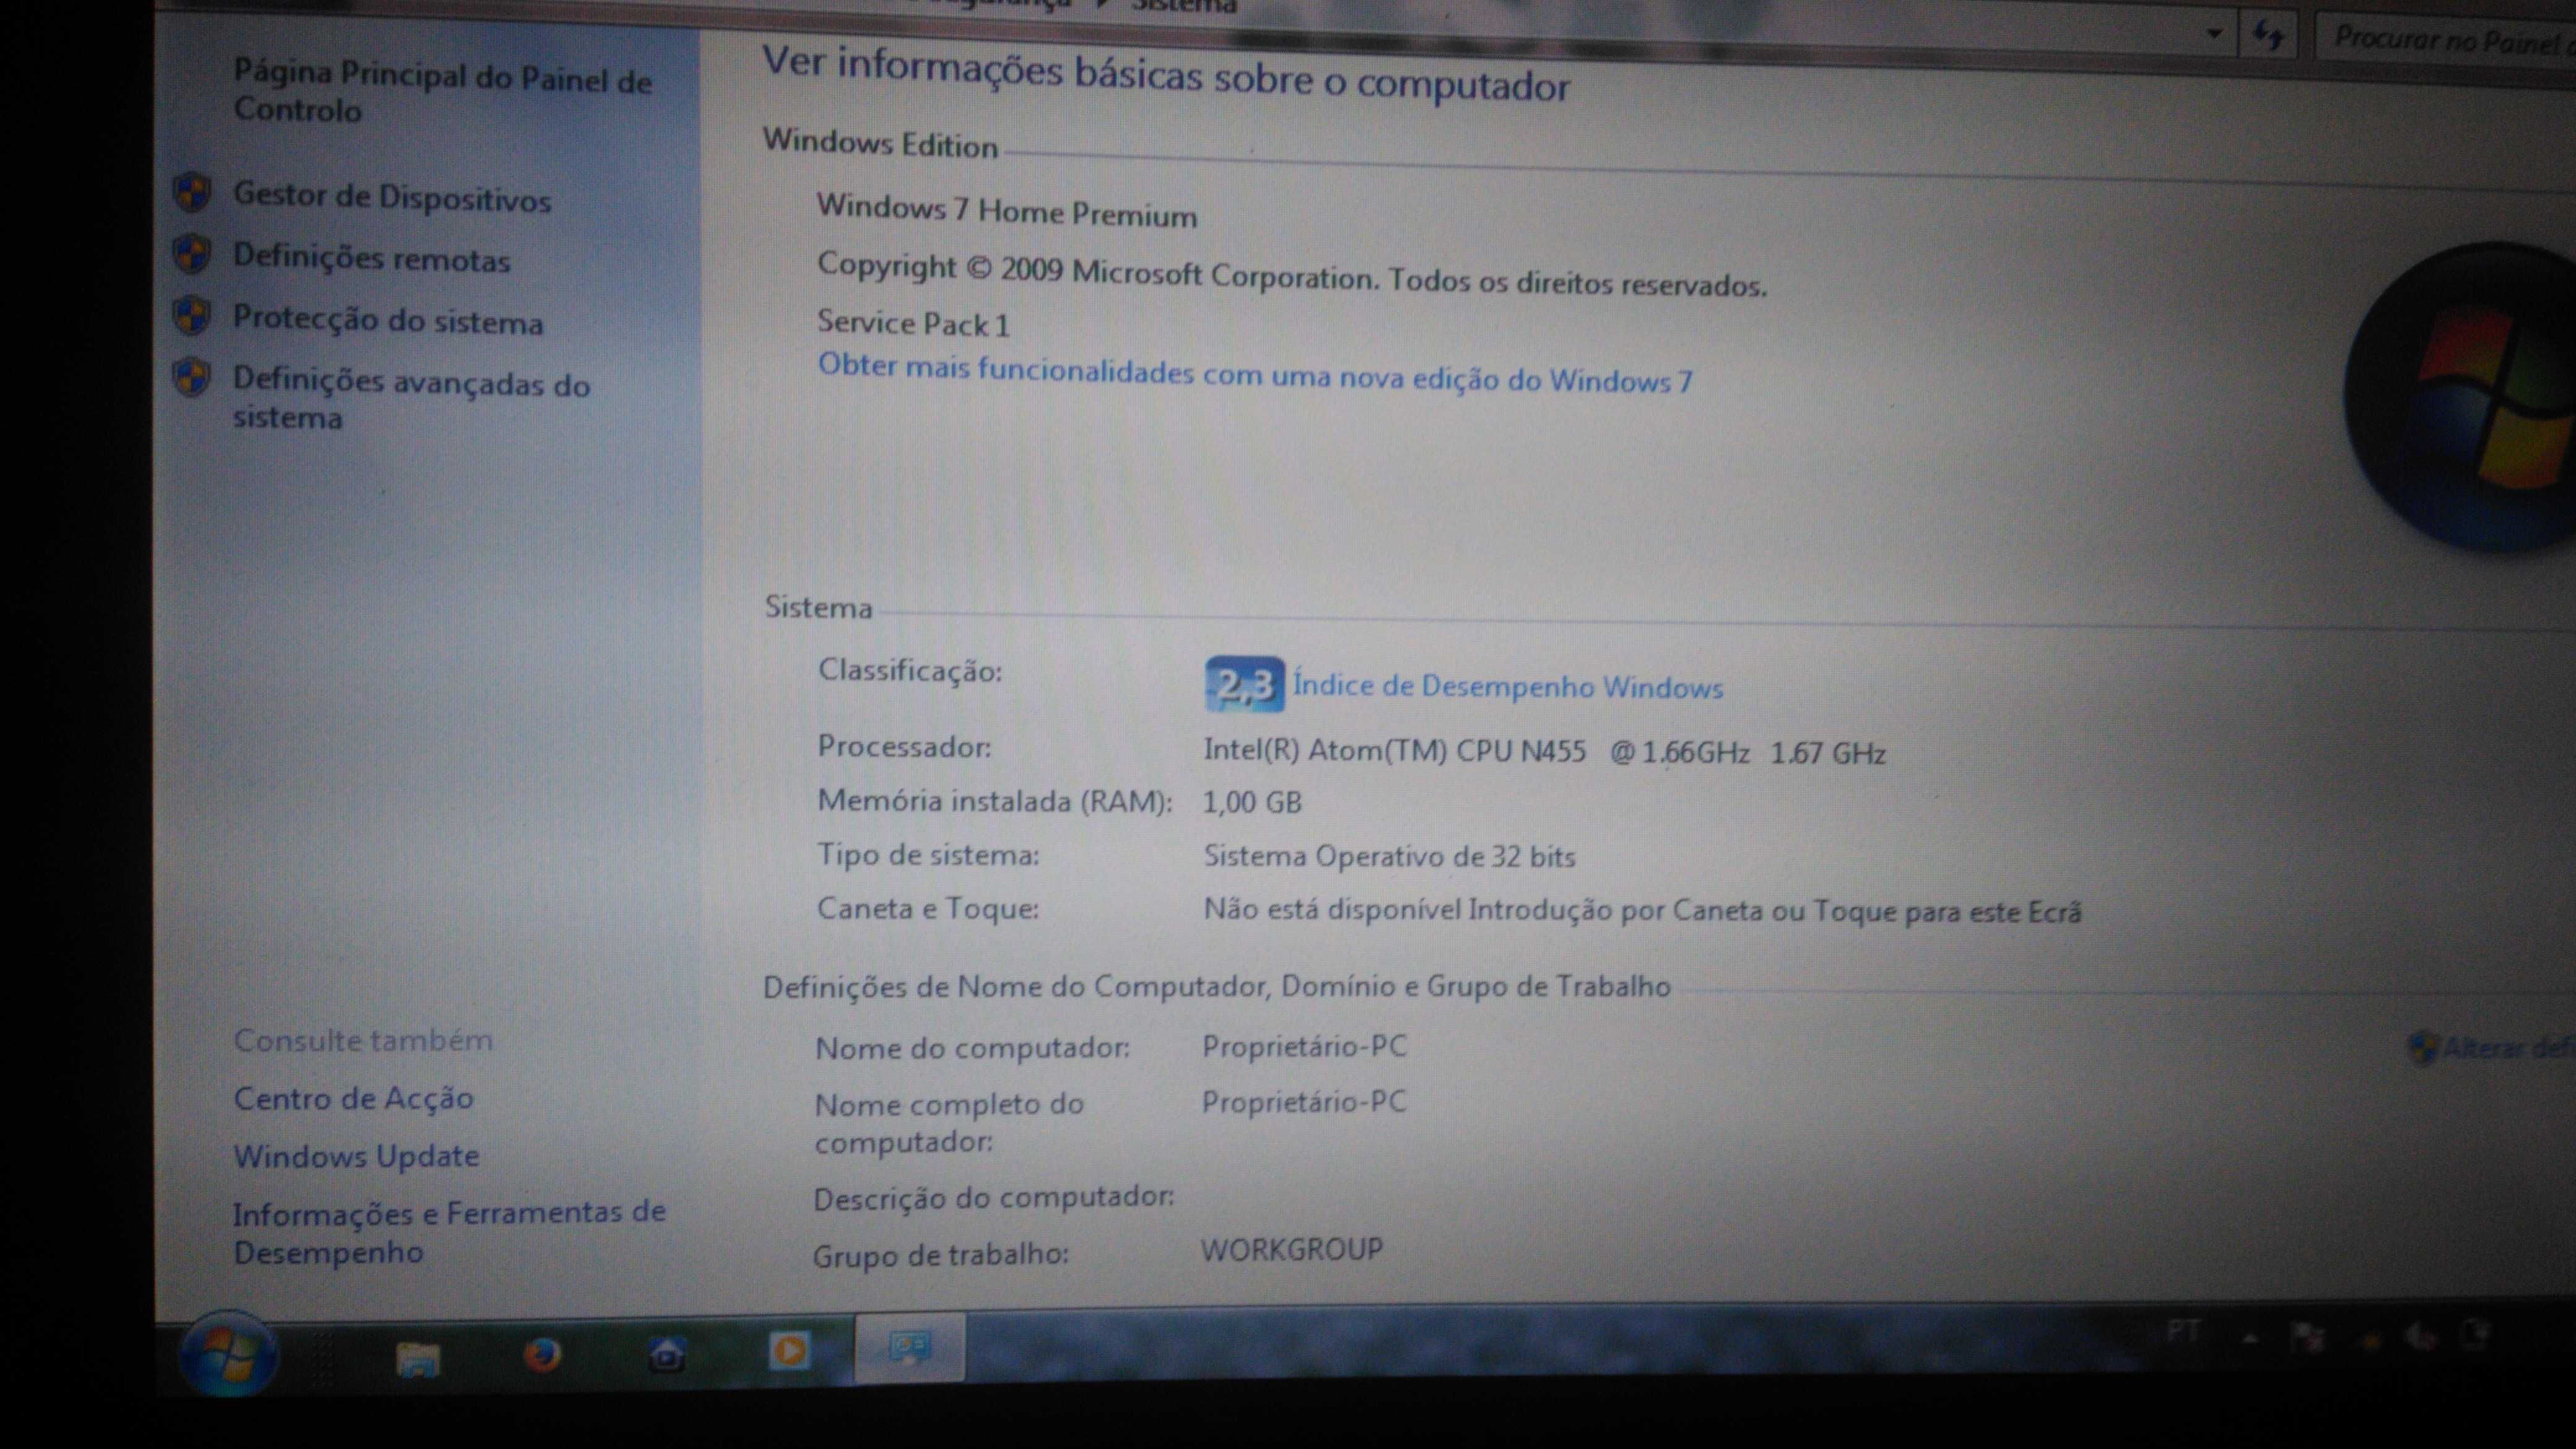Open Centro de Acção link
Screen dimensions: 2576x1449
click(353, 1098)
